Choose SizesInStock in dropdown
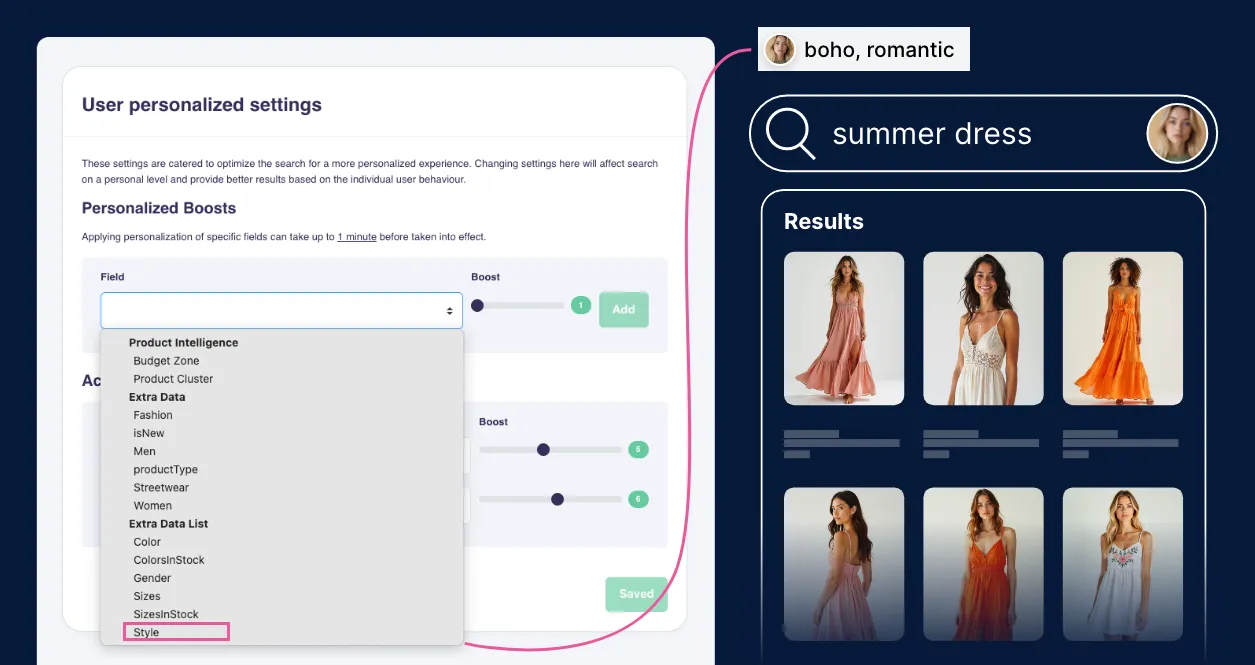This screenshot has height=665, width=1255. click(166, 614)
